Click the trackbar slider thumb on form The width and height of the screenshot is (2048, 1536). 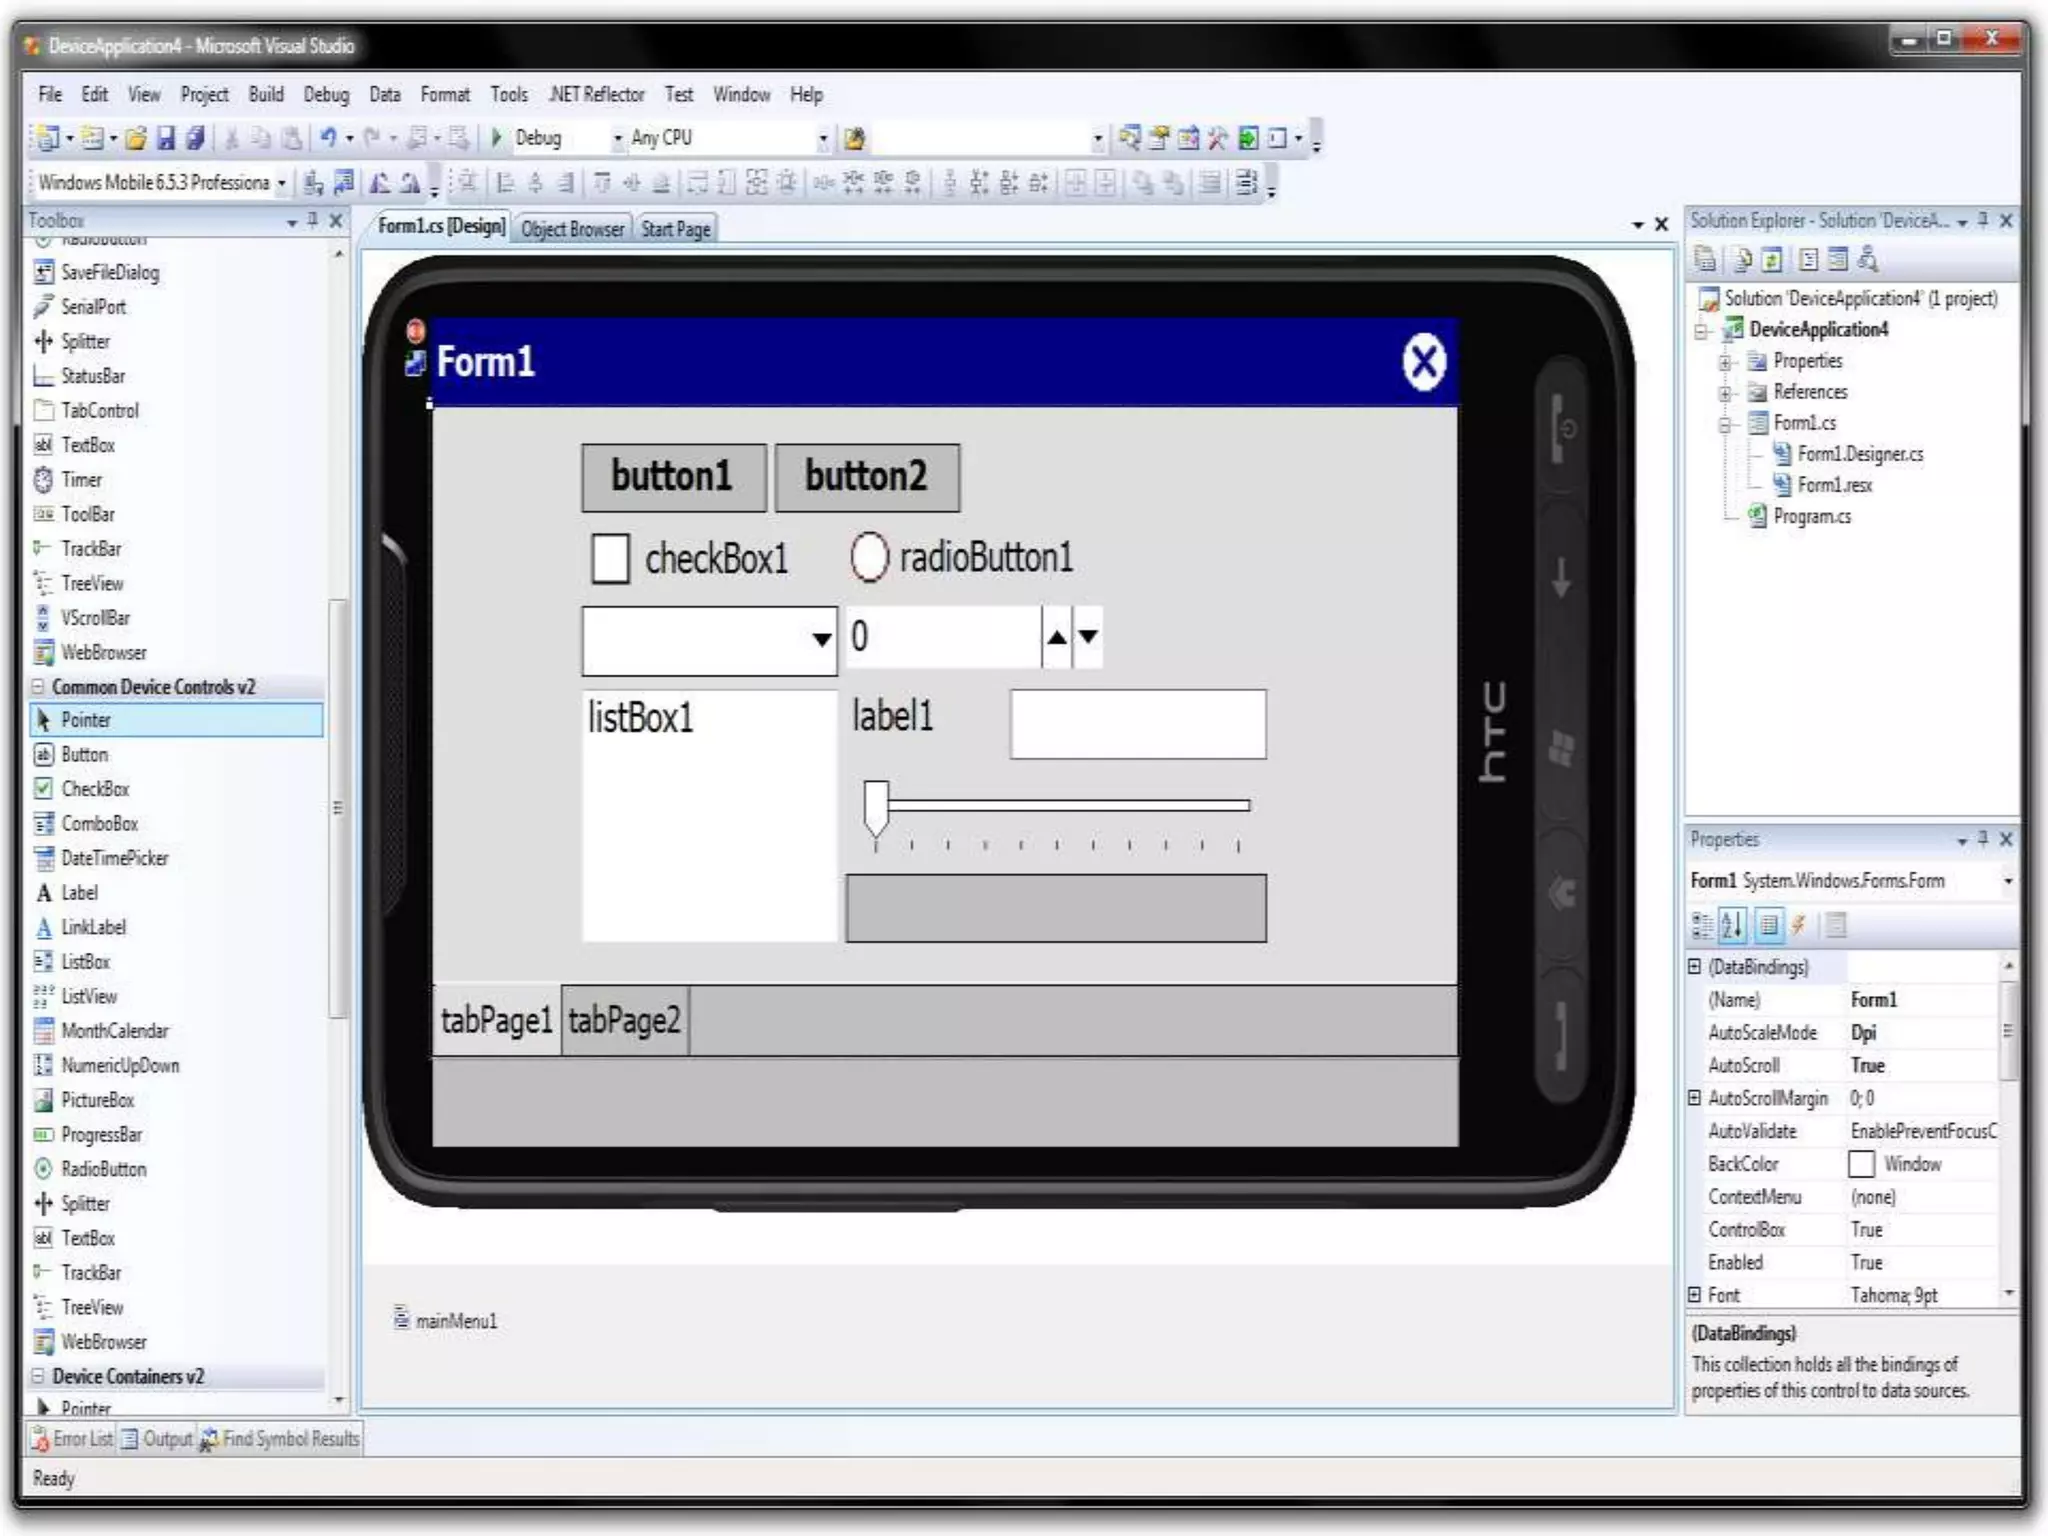876,806
